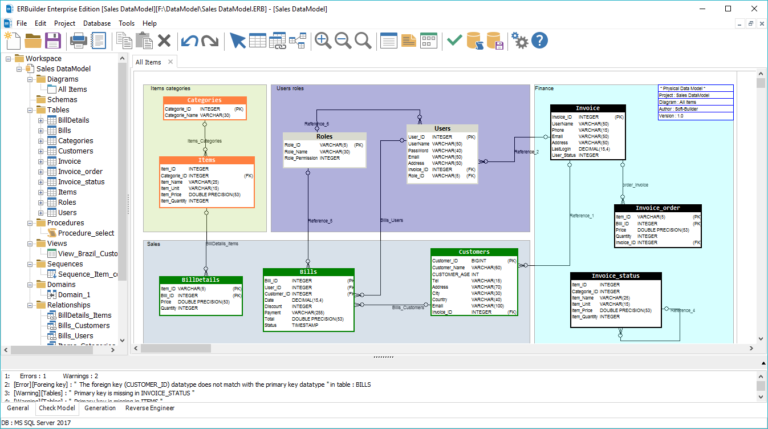Click the Redo arrow icon
The width and height of the screenshot is (768, 429).
click(x=210, y=41)
